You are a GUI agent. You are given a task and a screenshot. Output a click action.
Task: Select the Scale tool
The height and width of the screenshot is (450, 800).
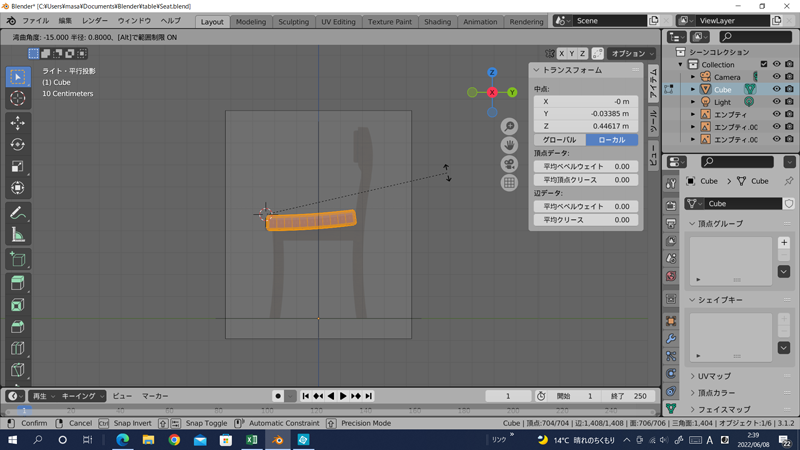tap(18, 166)
